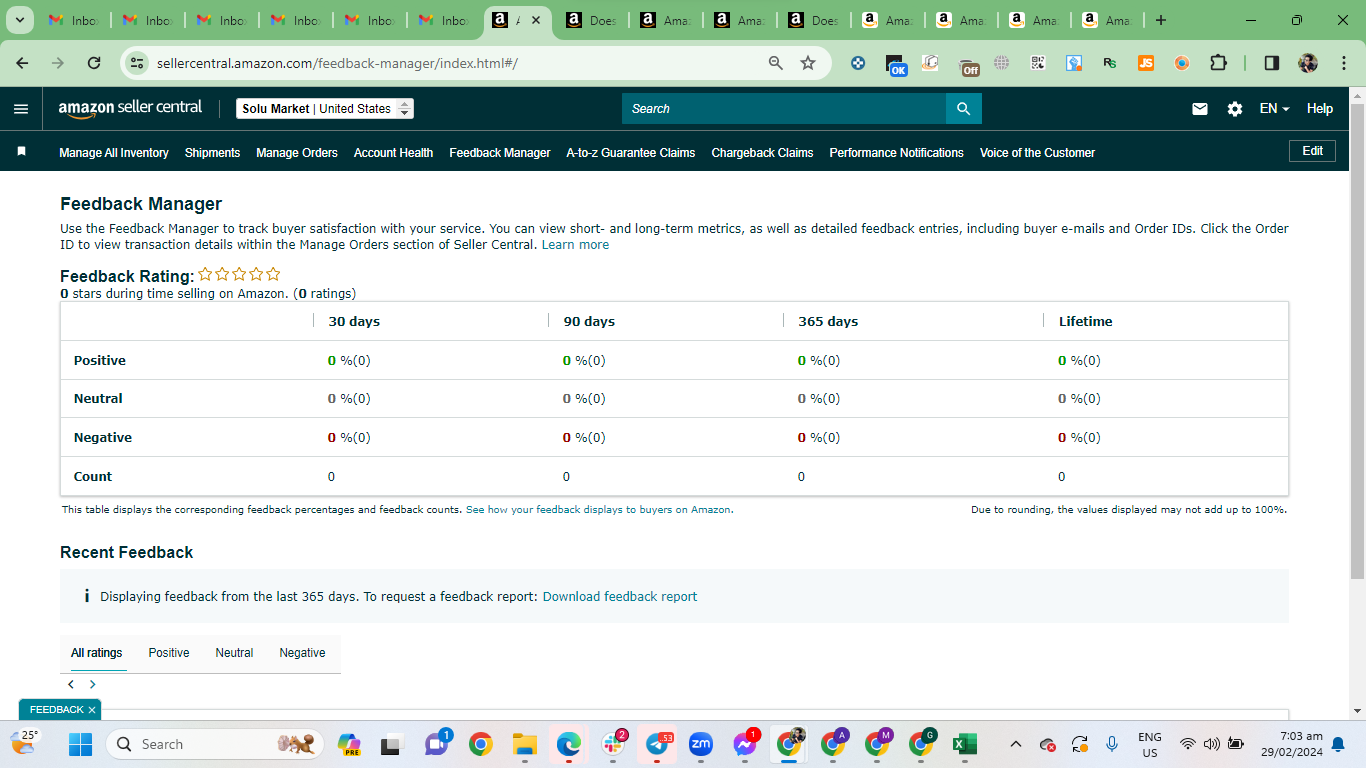Click the magnifier search button in Seller Central
Screen dimensions: 1366x768
coord(964,109)
